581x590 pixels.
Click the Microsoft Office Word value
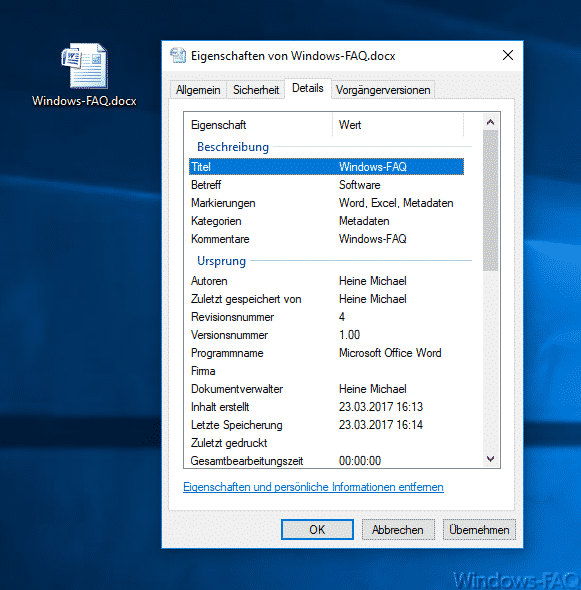coord(390,353)
